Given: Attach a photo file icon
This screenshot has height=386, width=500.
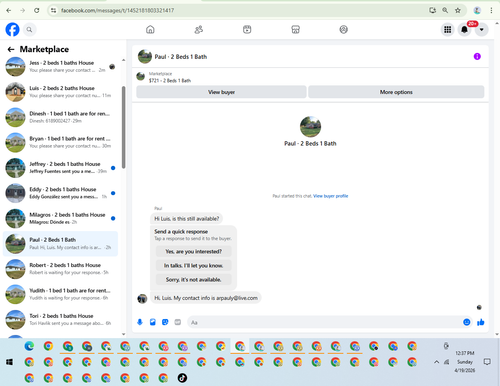Looking at the screenshot, I should [x=153, y=322].
